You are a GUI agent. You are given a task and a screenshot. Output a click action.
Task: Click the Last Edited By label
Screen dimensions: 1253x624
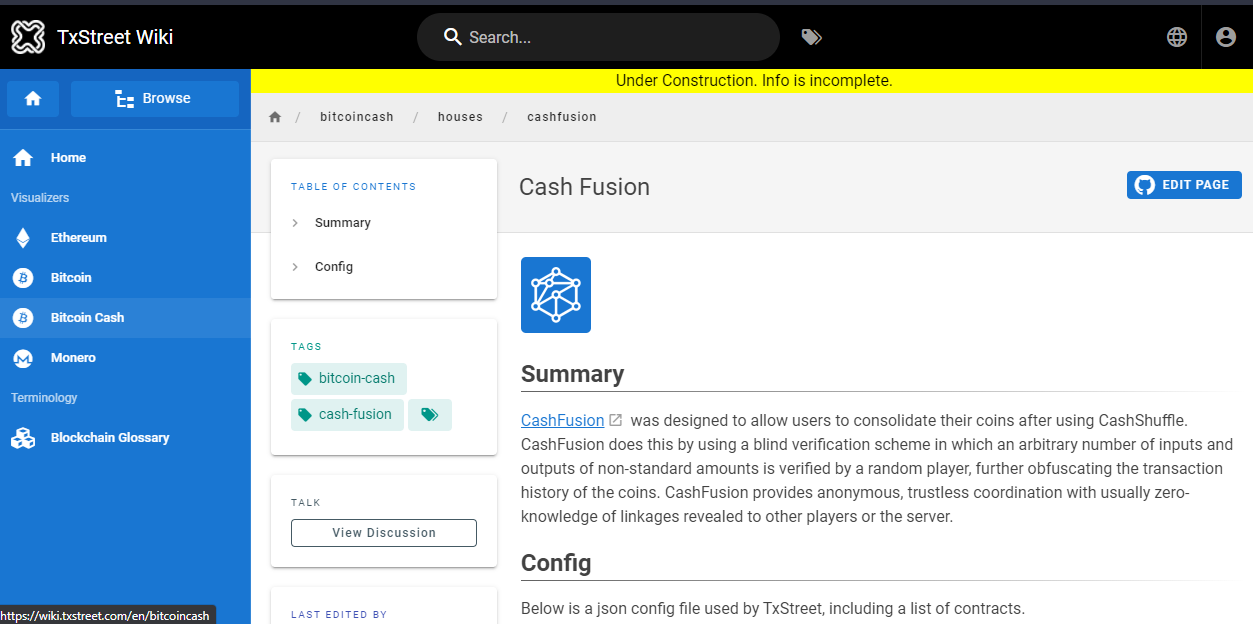coord(339,615)
